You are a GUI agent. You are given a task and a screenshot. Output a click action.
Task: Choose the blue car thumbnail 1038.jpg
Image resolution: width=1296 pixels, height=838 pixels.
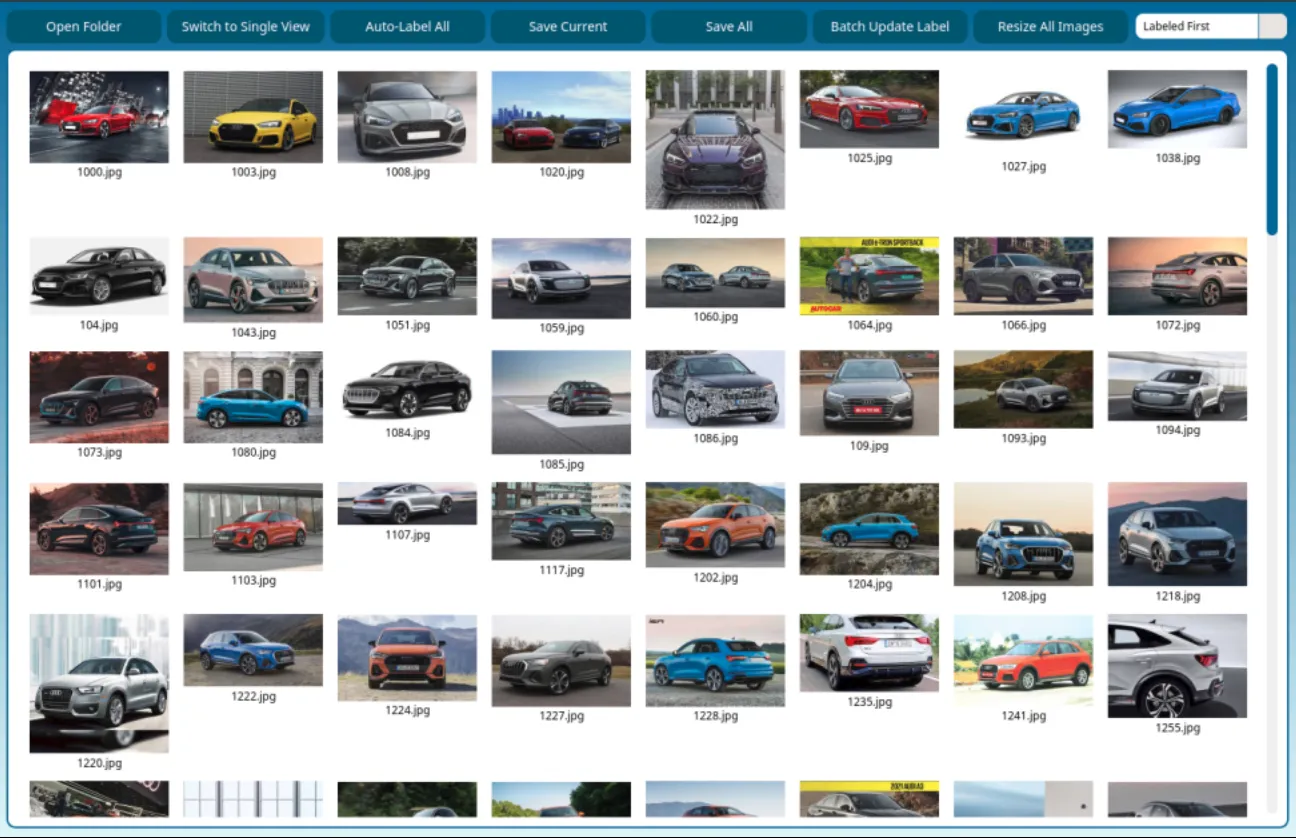[1177, 109]
